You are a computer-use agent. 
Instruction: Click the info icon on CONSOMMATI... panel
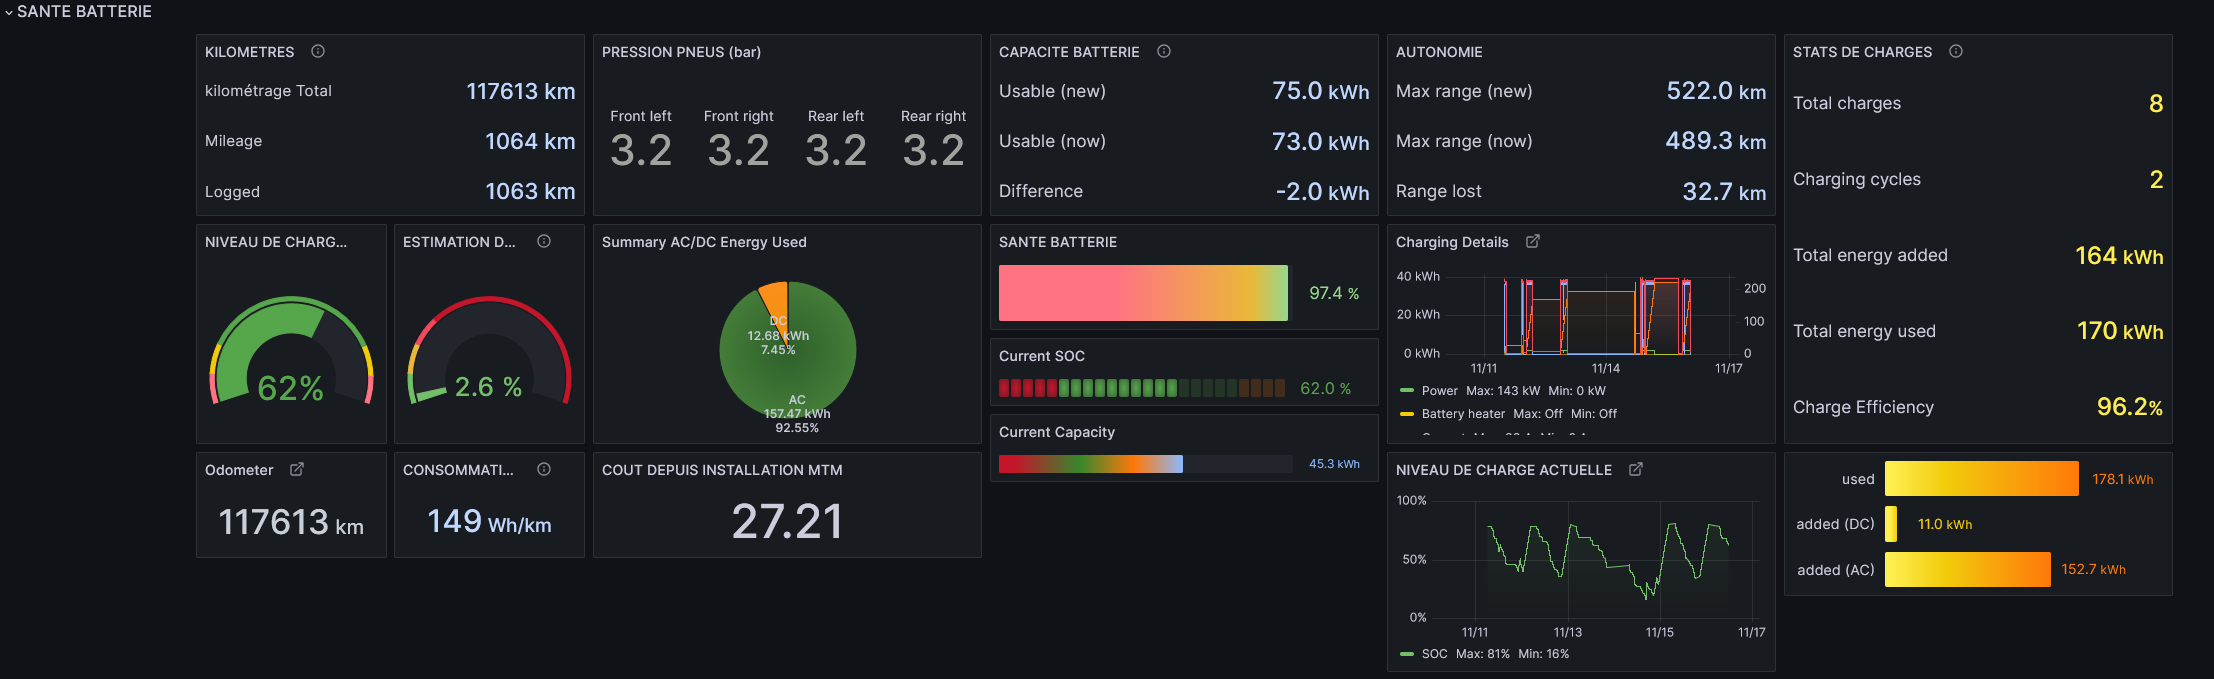[544, 469]
